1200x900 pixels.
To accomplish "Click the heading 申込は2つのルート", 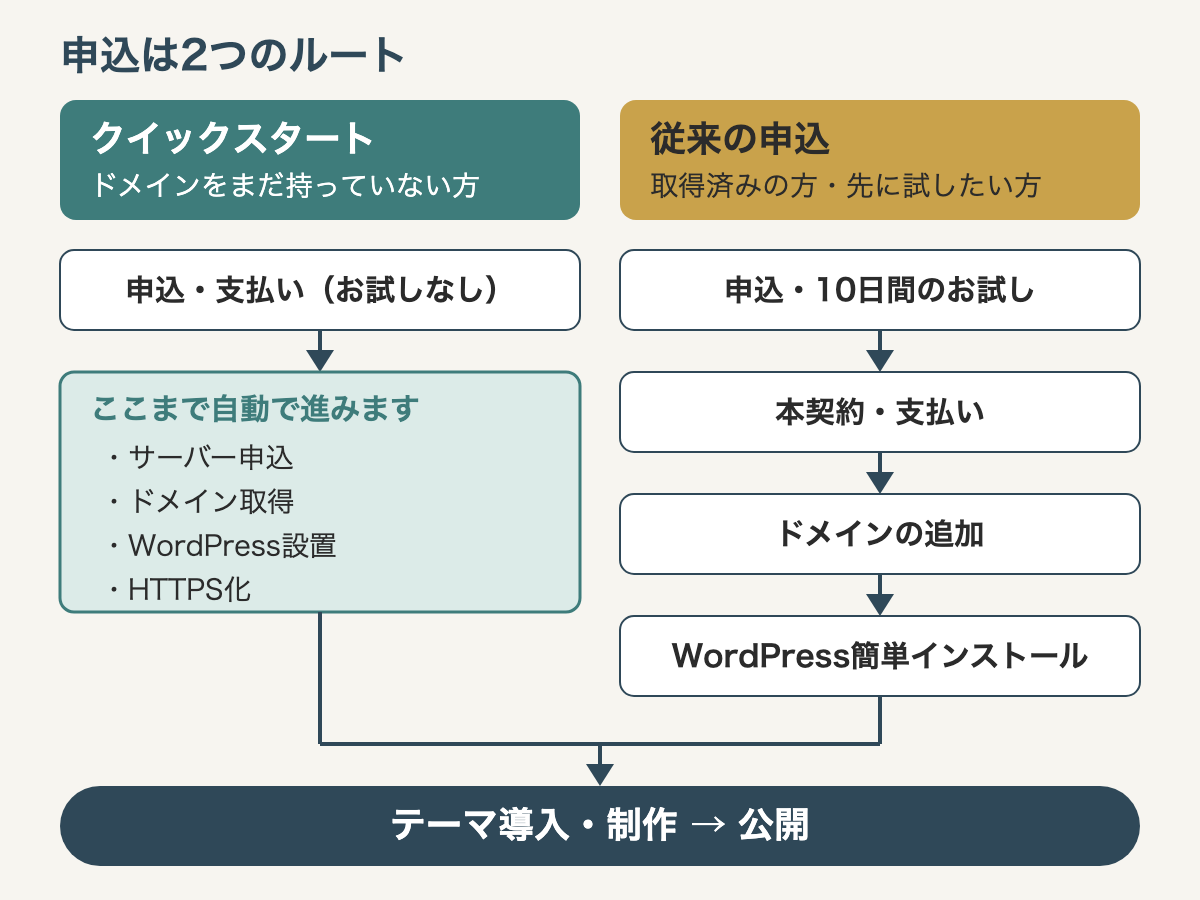I will (x=233, y=56).
